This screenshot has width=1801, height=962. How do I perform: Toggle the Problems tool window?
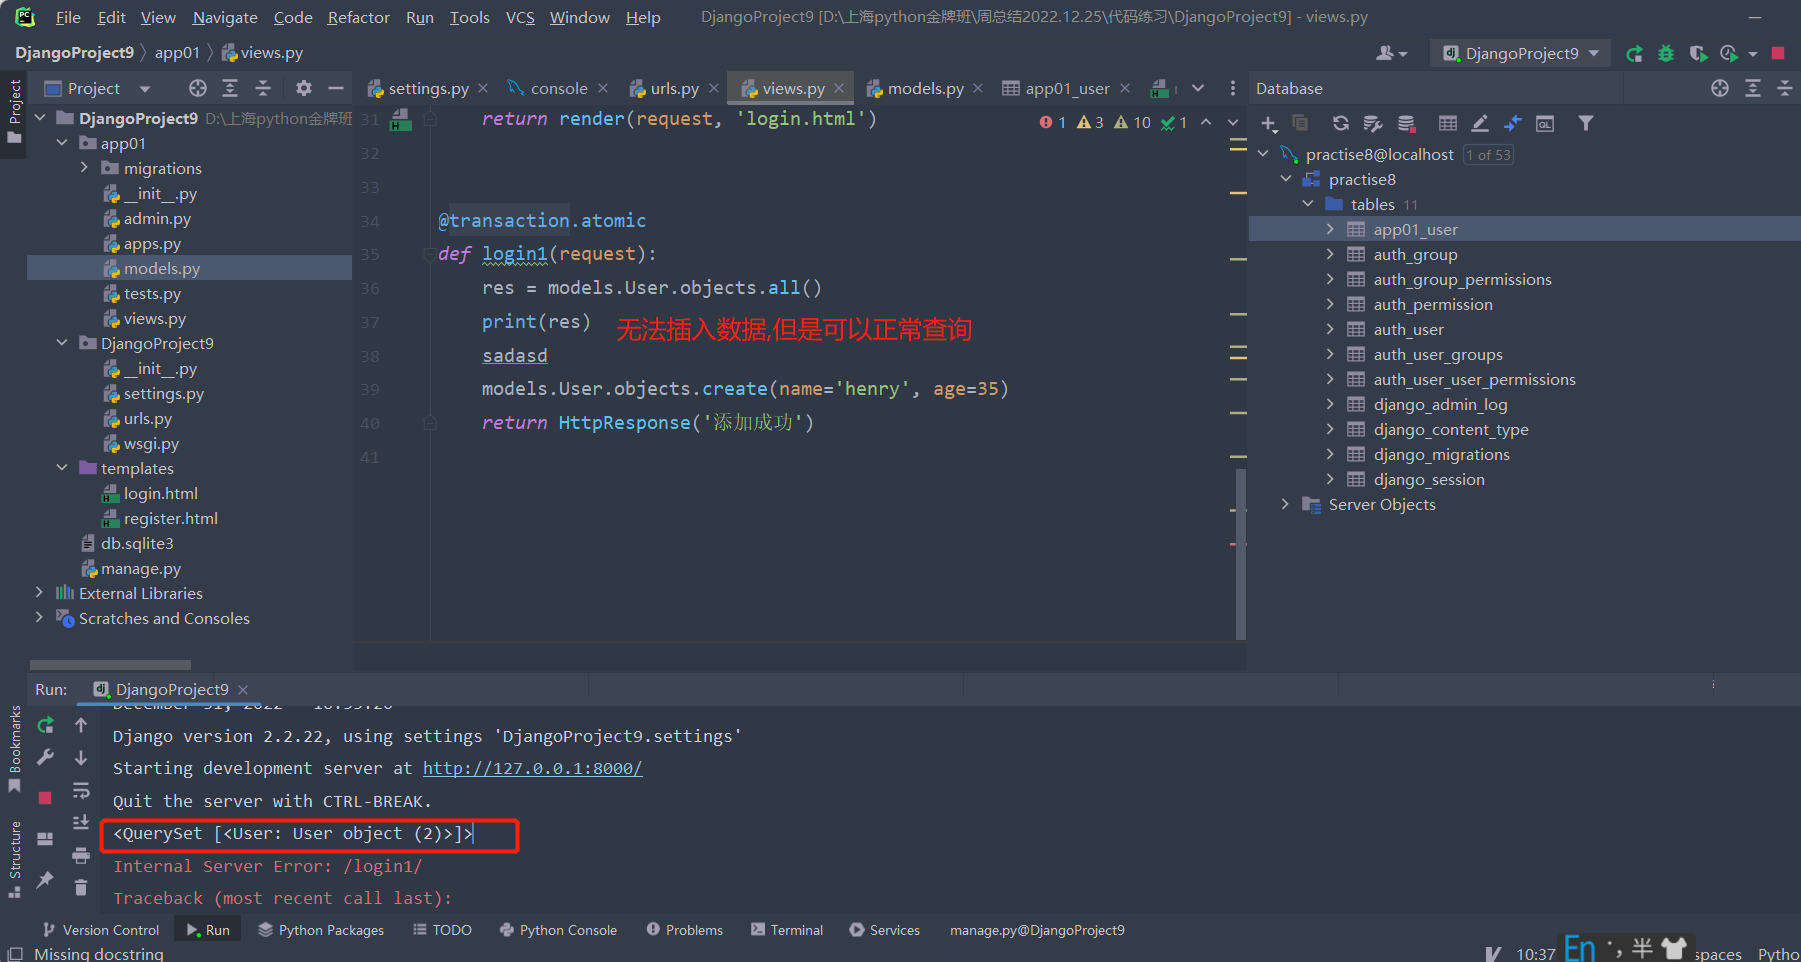tap(684, 930)
